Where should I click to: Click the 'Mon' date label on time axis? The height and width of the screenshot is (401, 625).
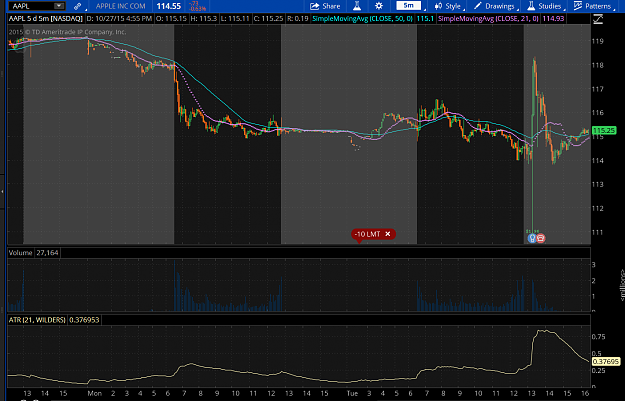(x=94, y=393)
